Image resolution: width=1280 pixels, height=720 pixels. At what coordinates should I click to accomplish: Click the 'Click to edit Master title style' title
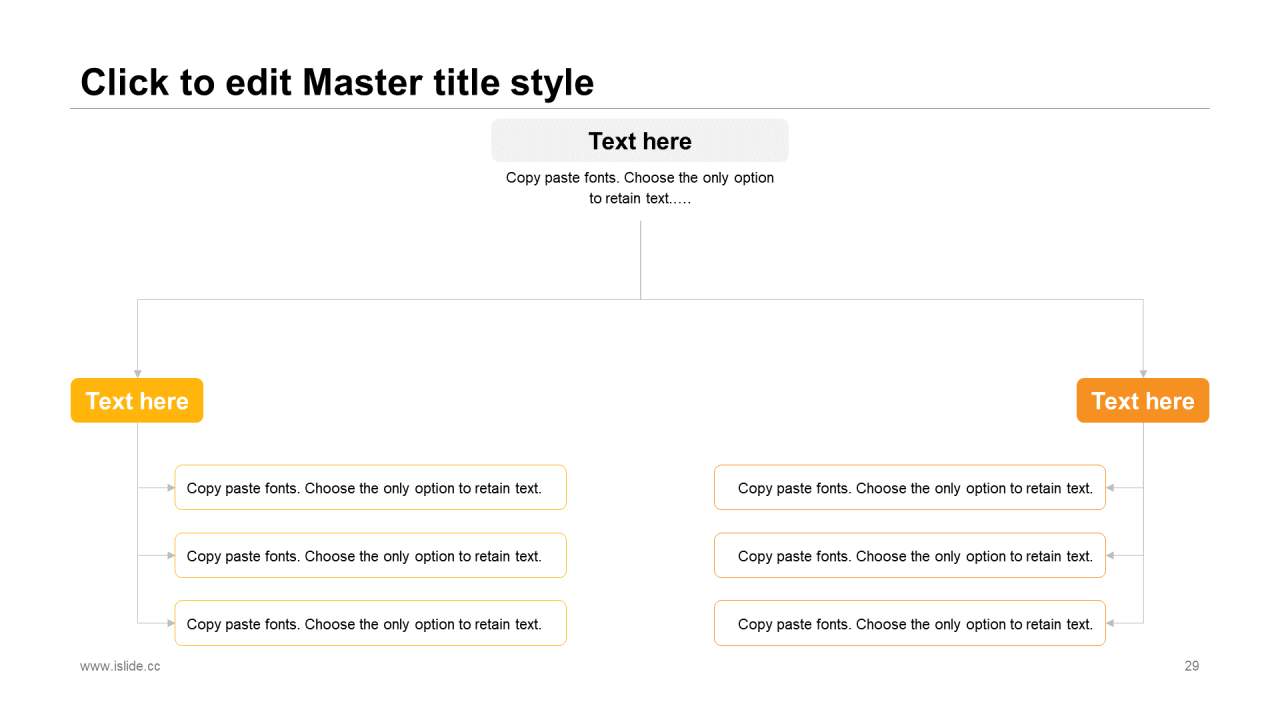(337, 82)
